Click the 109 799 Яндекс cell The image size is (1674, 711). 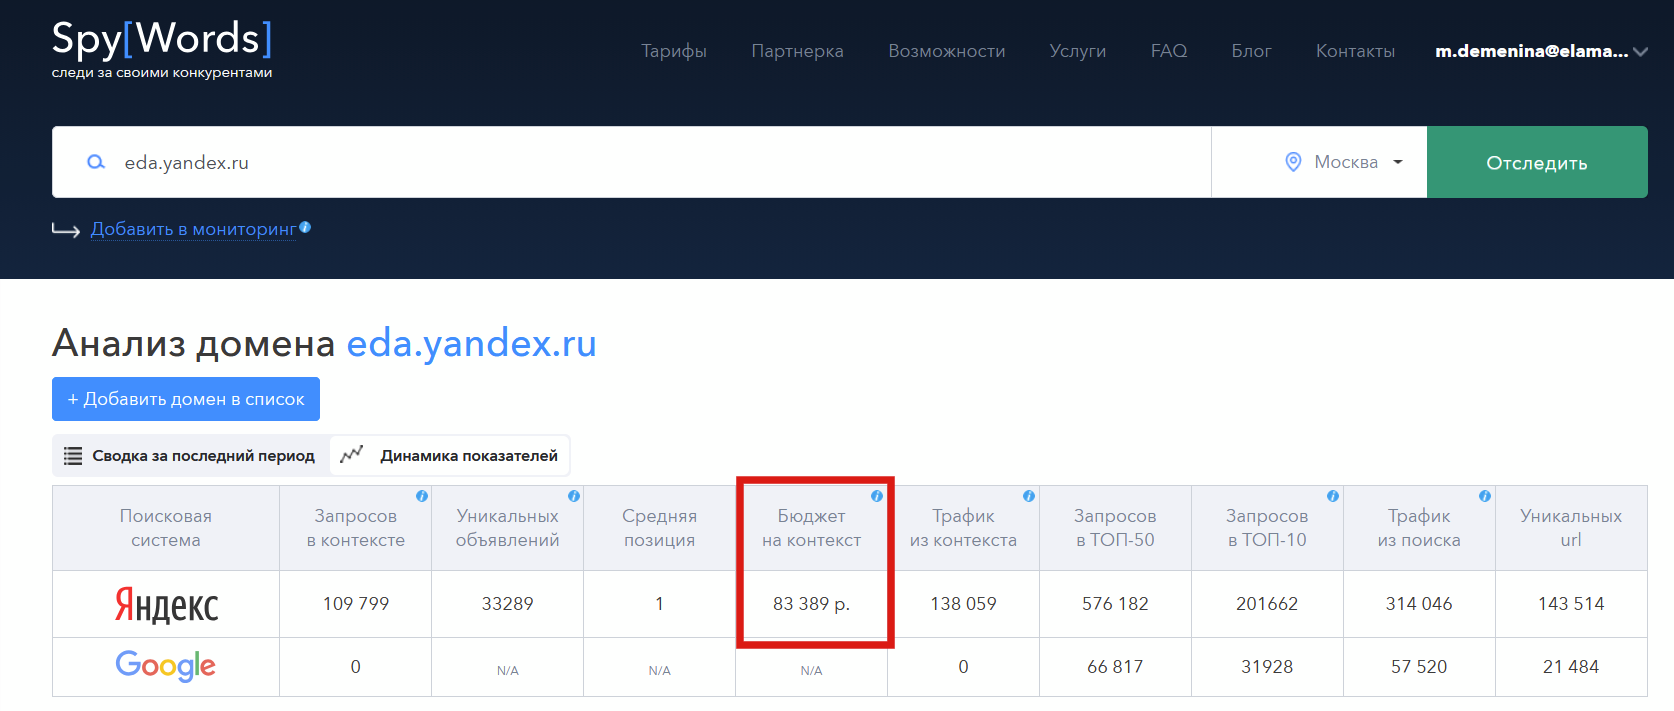point(356,604)
